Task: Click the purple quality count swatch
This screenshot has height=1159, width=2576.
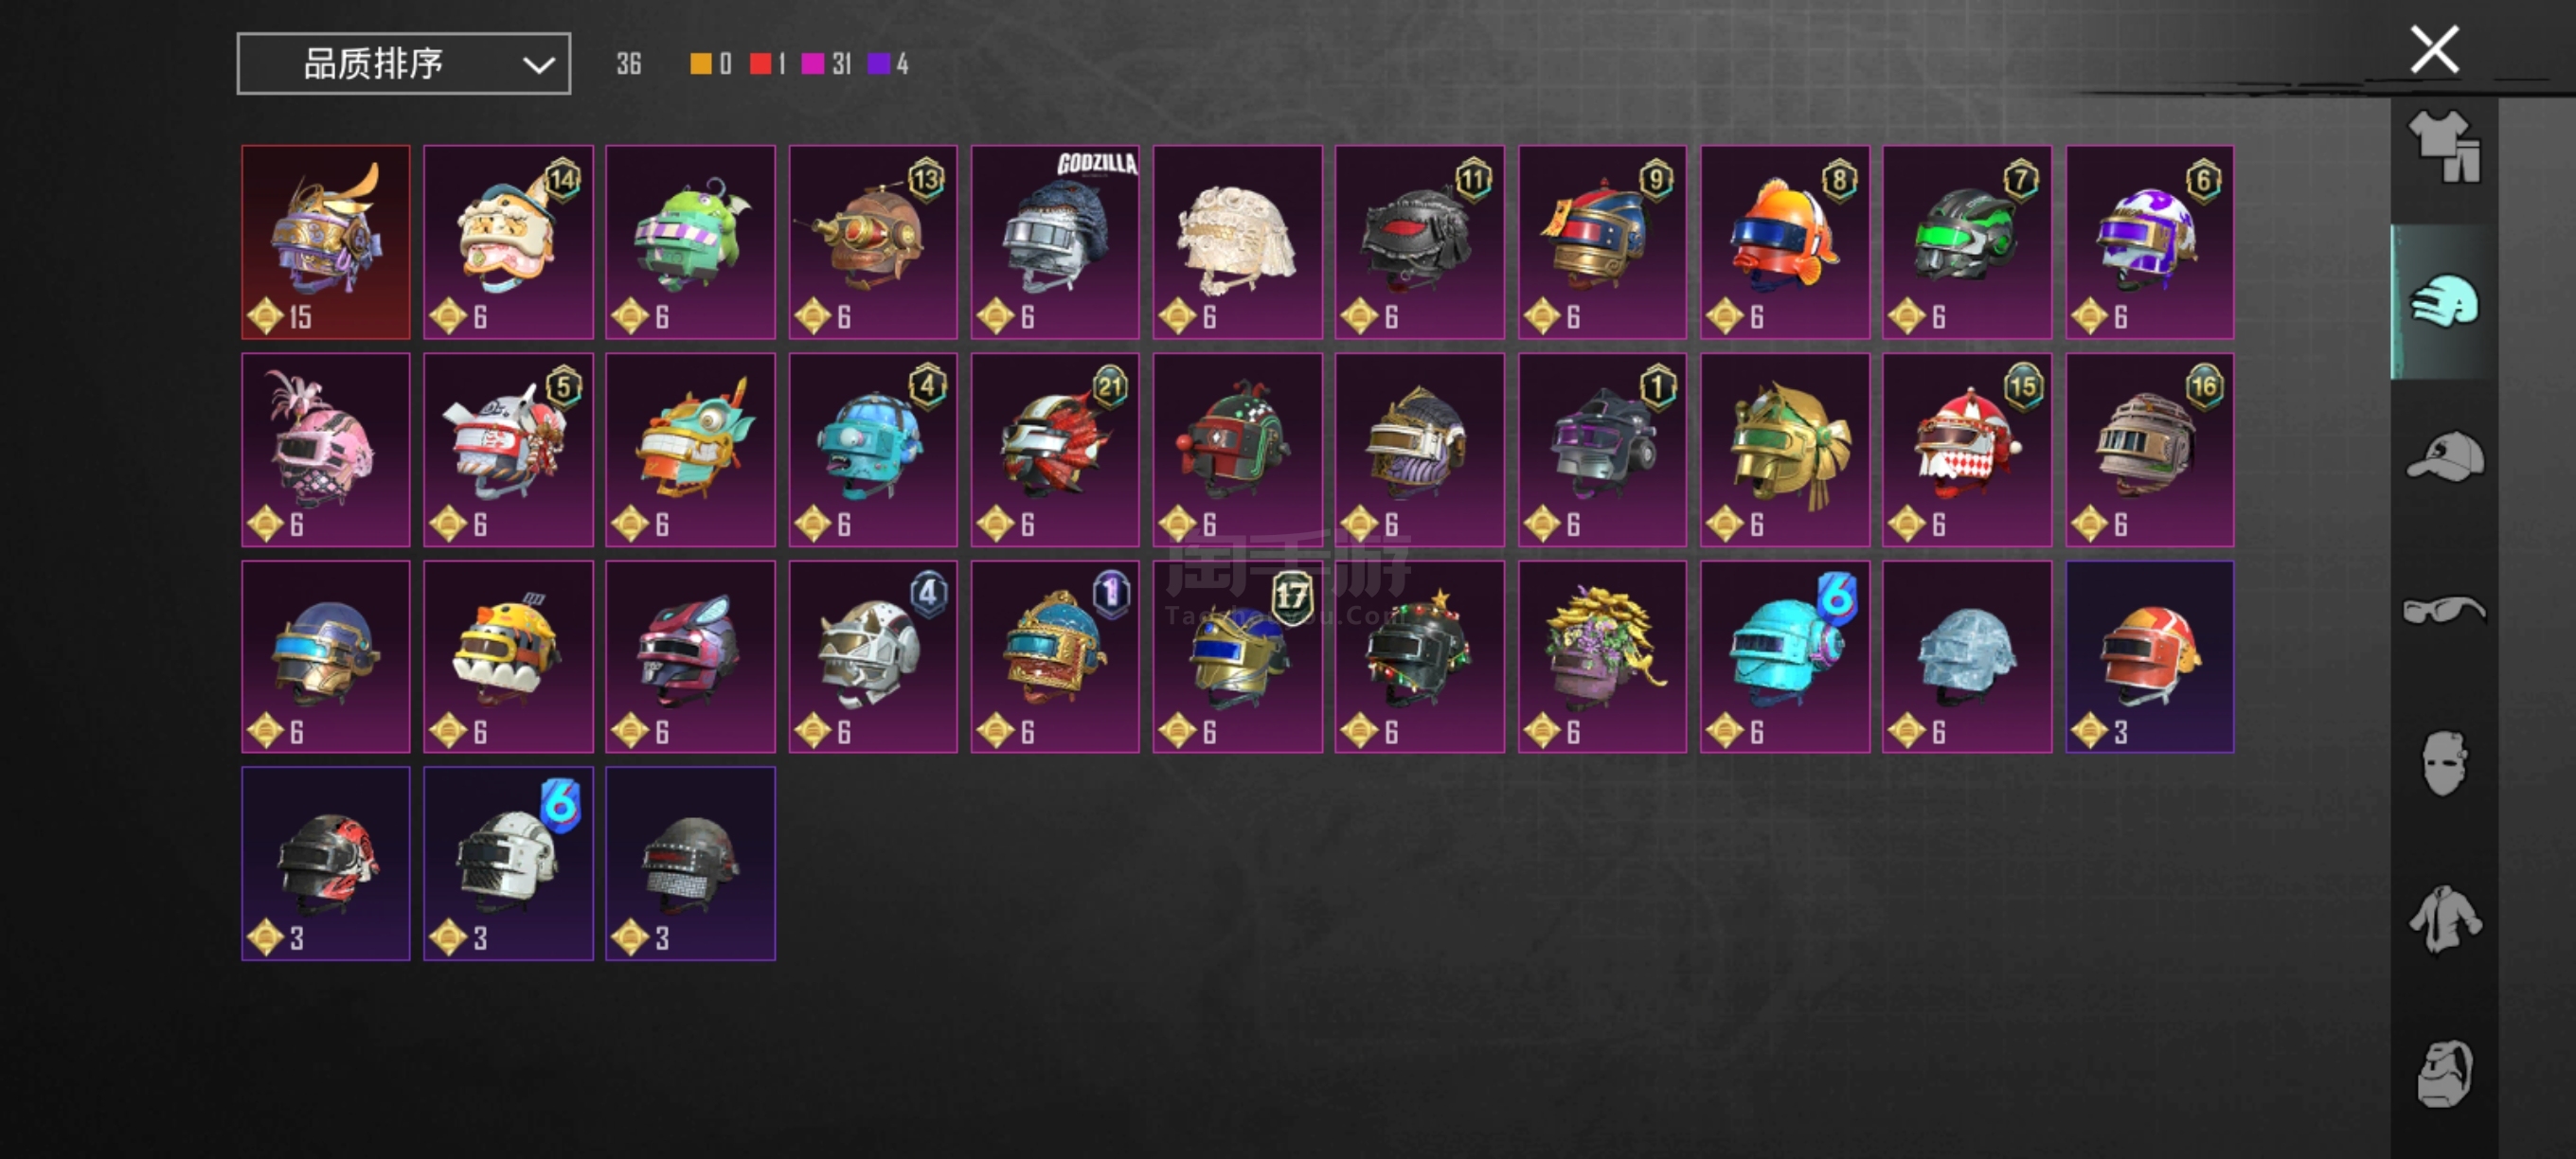Action: pos(878,64)
